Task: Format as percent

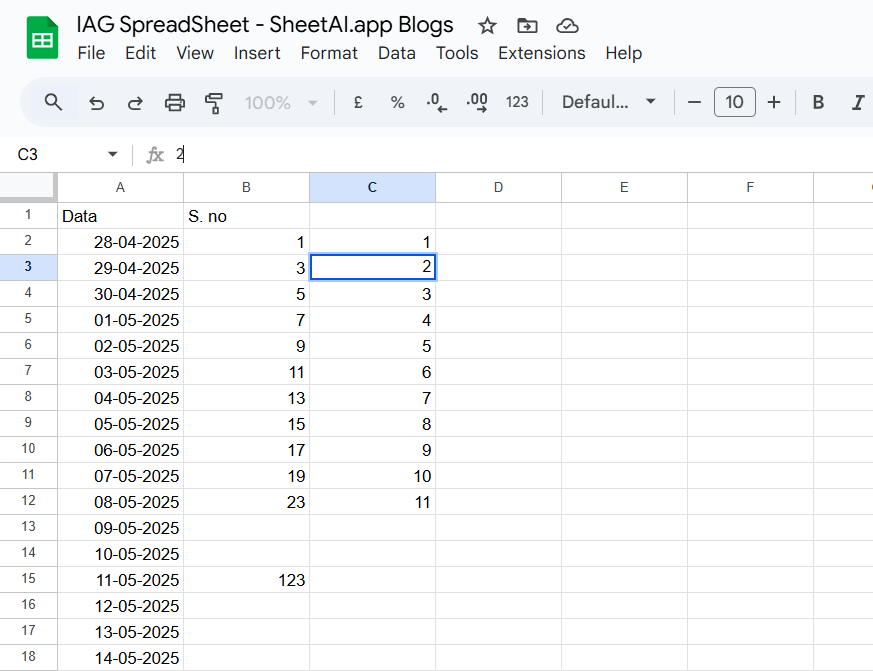Action: [397, 102]
